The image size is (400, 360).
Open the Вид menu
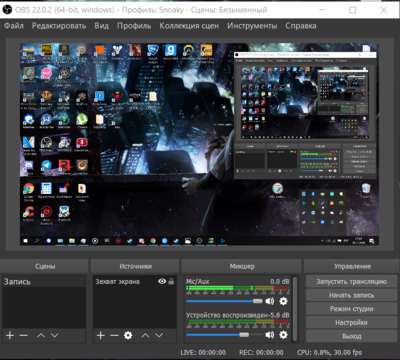tap(101, 26)
